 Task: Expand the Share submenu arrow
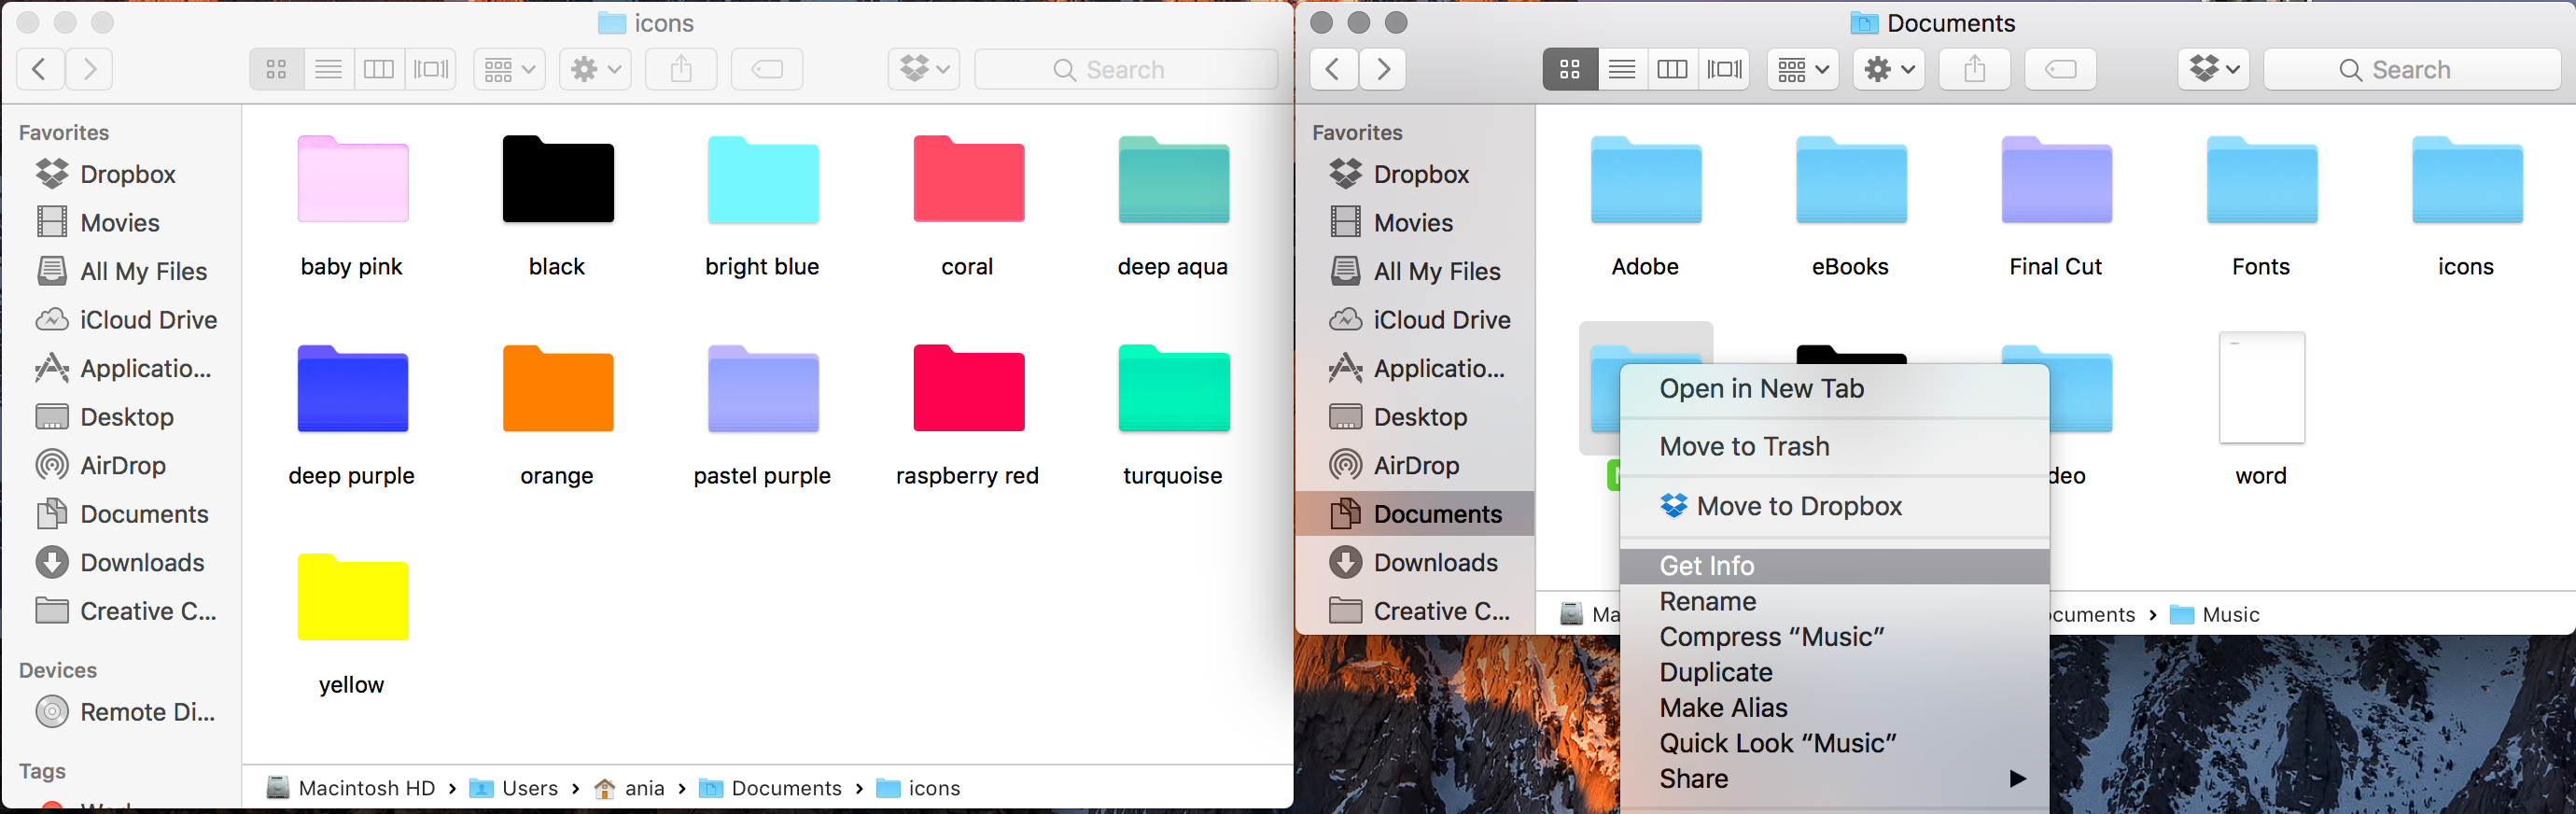(x=2018, y=779)
